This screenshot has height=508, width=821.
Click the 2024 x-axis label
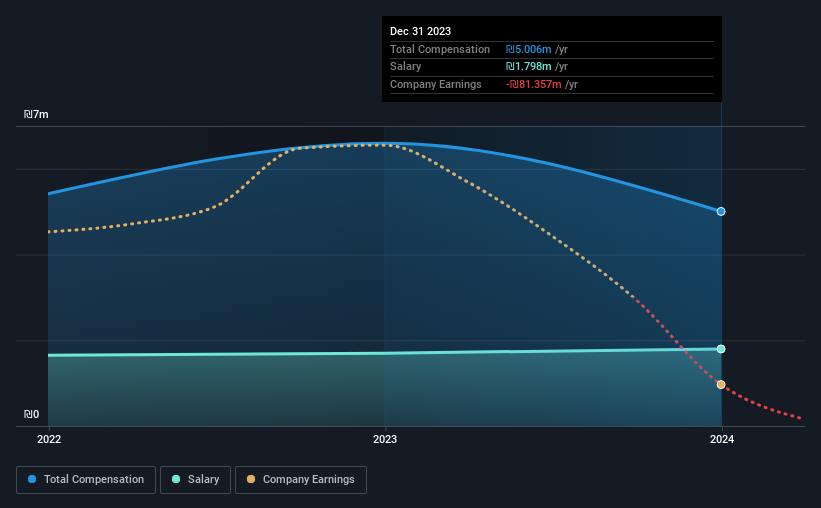pyautogui.click(x=722, y=439)
